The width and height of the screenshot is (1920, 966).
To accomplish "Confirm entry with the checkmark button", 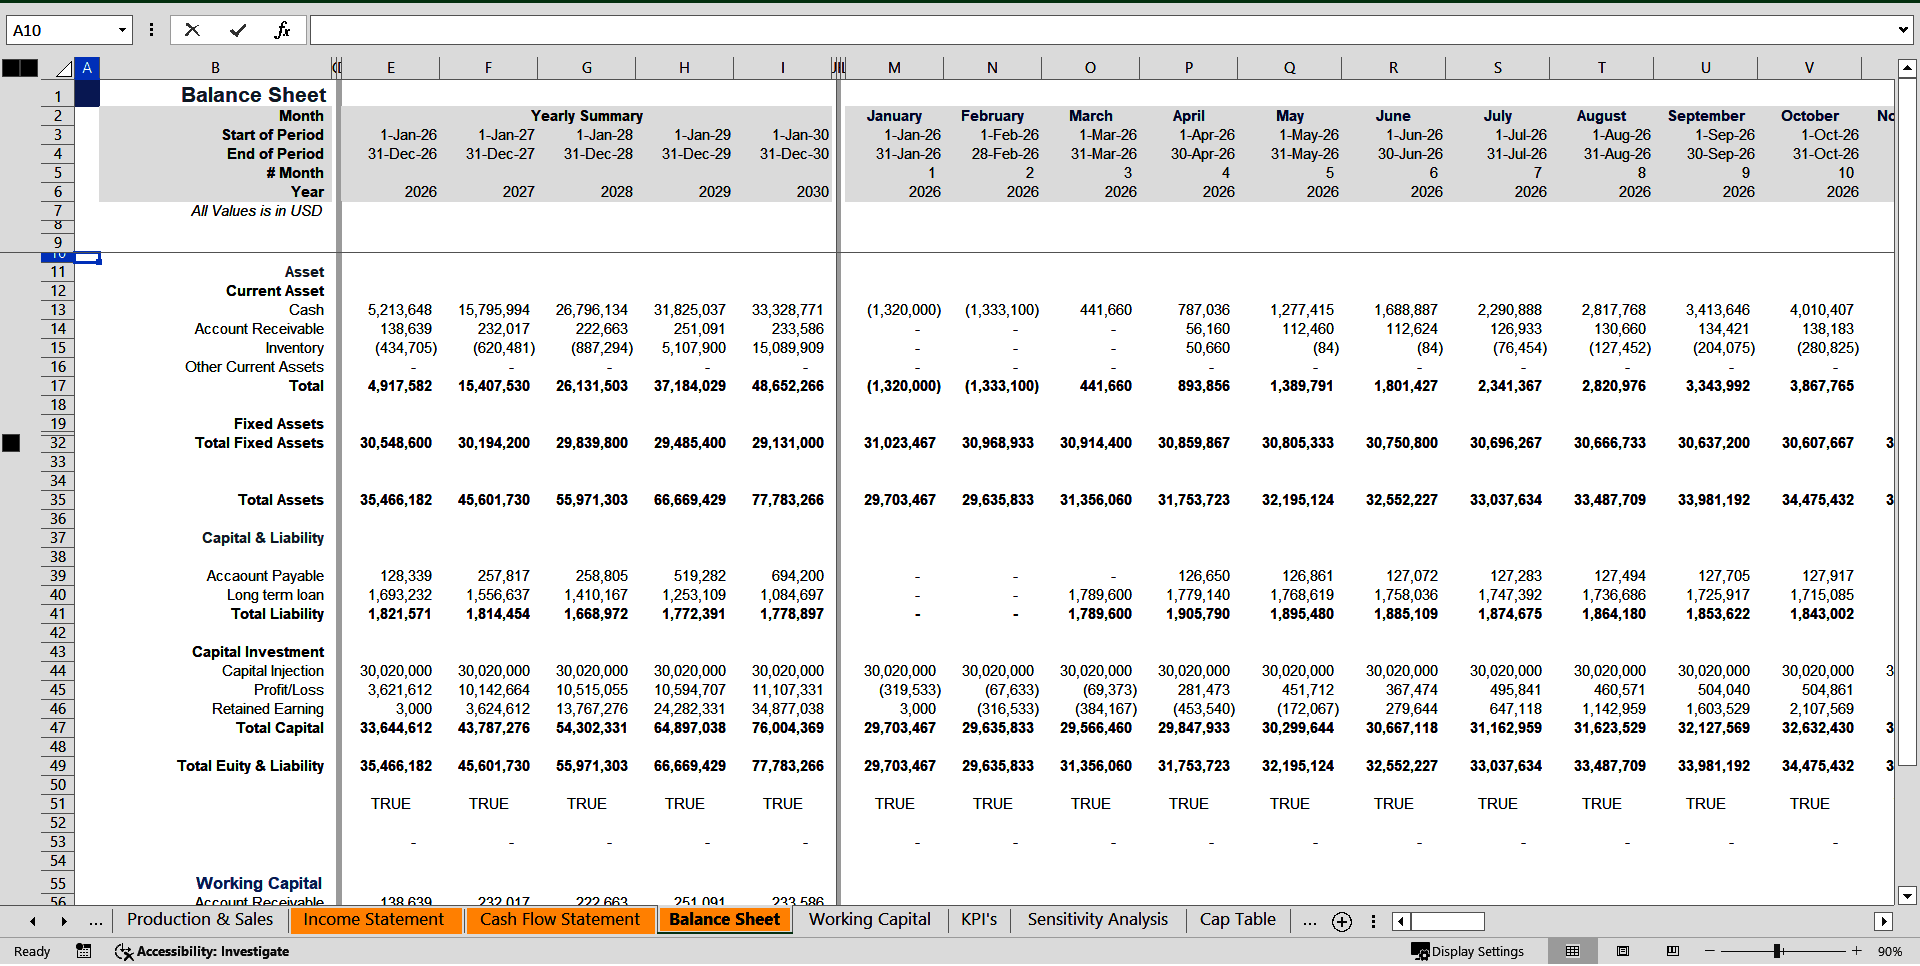I will point(238,30).
